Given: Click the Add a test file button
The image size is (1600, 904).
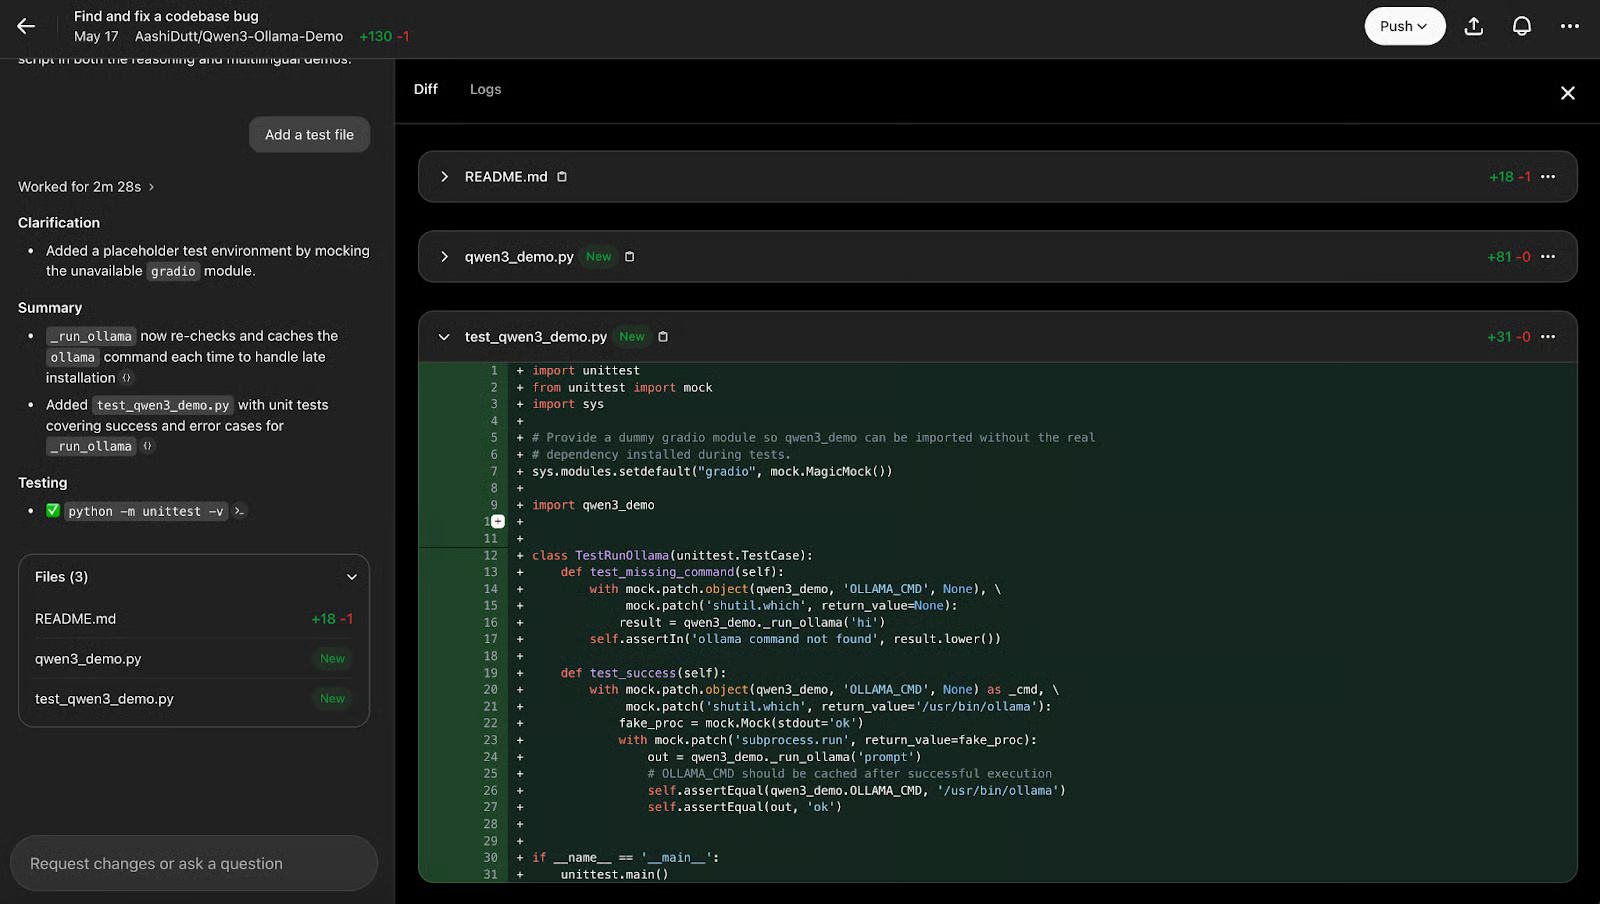Looking at the screenshot, I should click(309, 134).
